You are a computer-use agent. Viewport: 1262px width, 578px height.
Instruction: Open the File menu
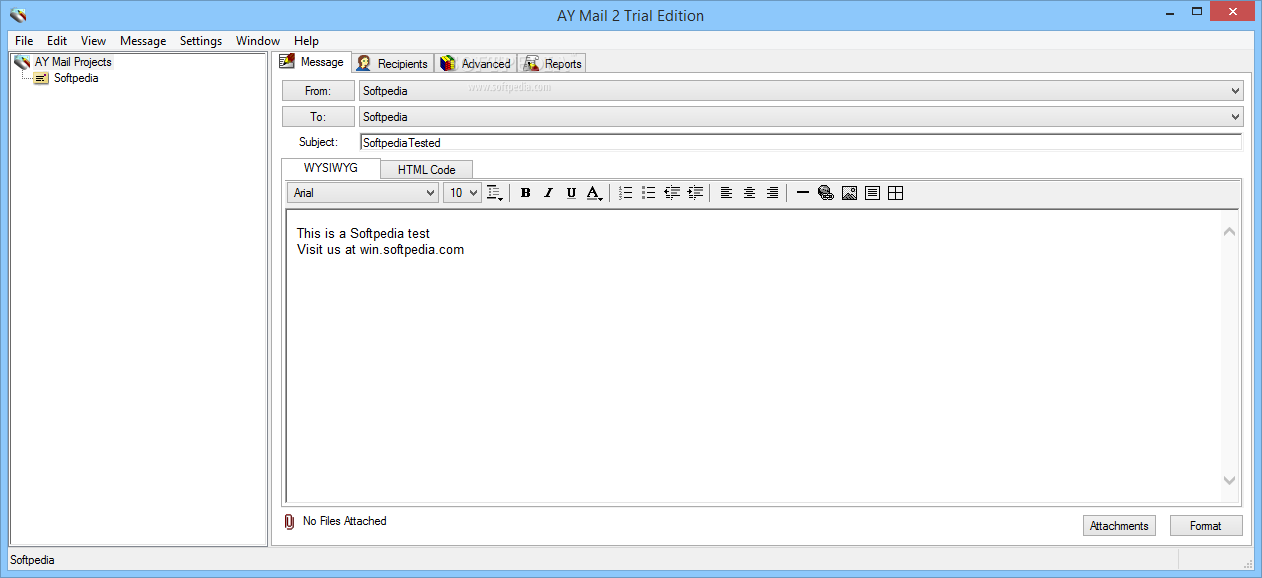(x=24, y=41)
